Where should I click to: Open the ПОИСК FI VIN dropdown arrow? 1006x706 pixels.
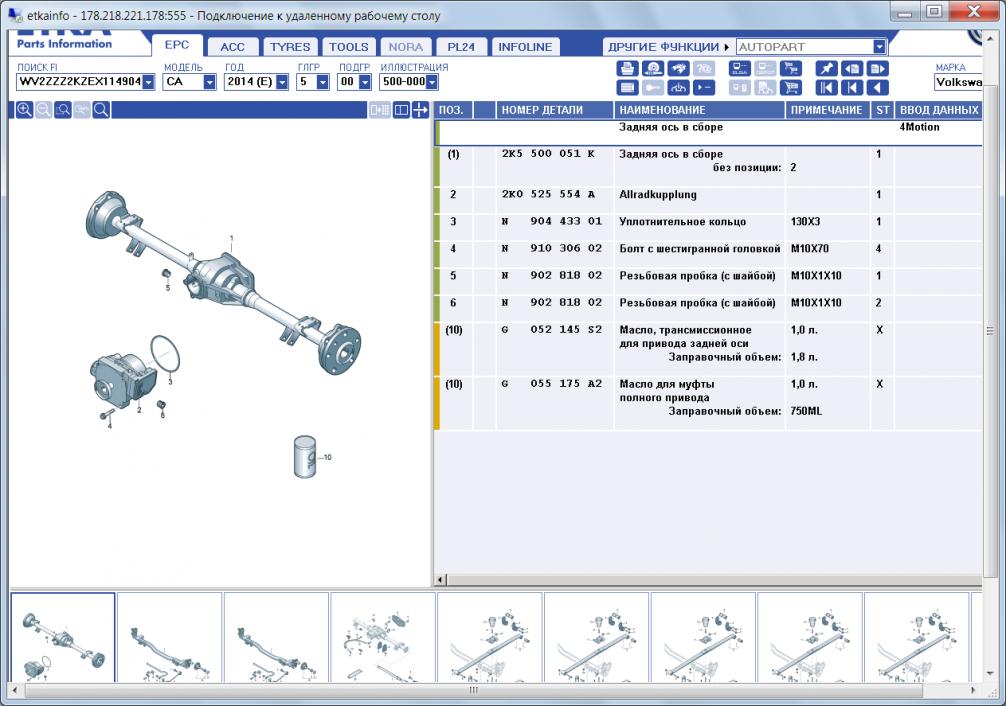click(x=148, y=82)
